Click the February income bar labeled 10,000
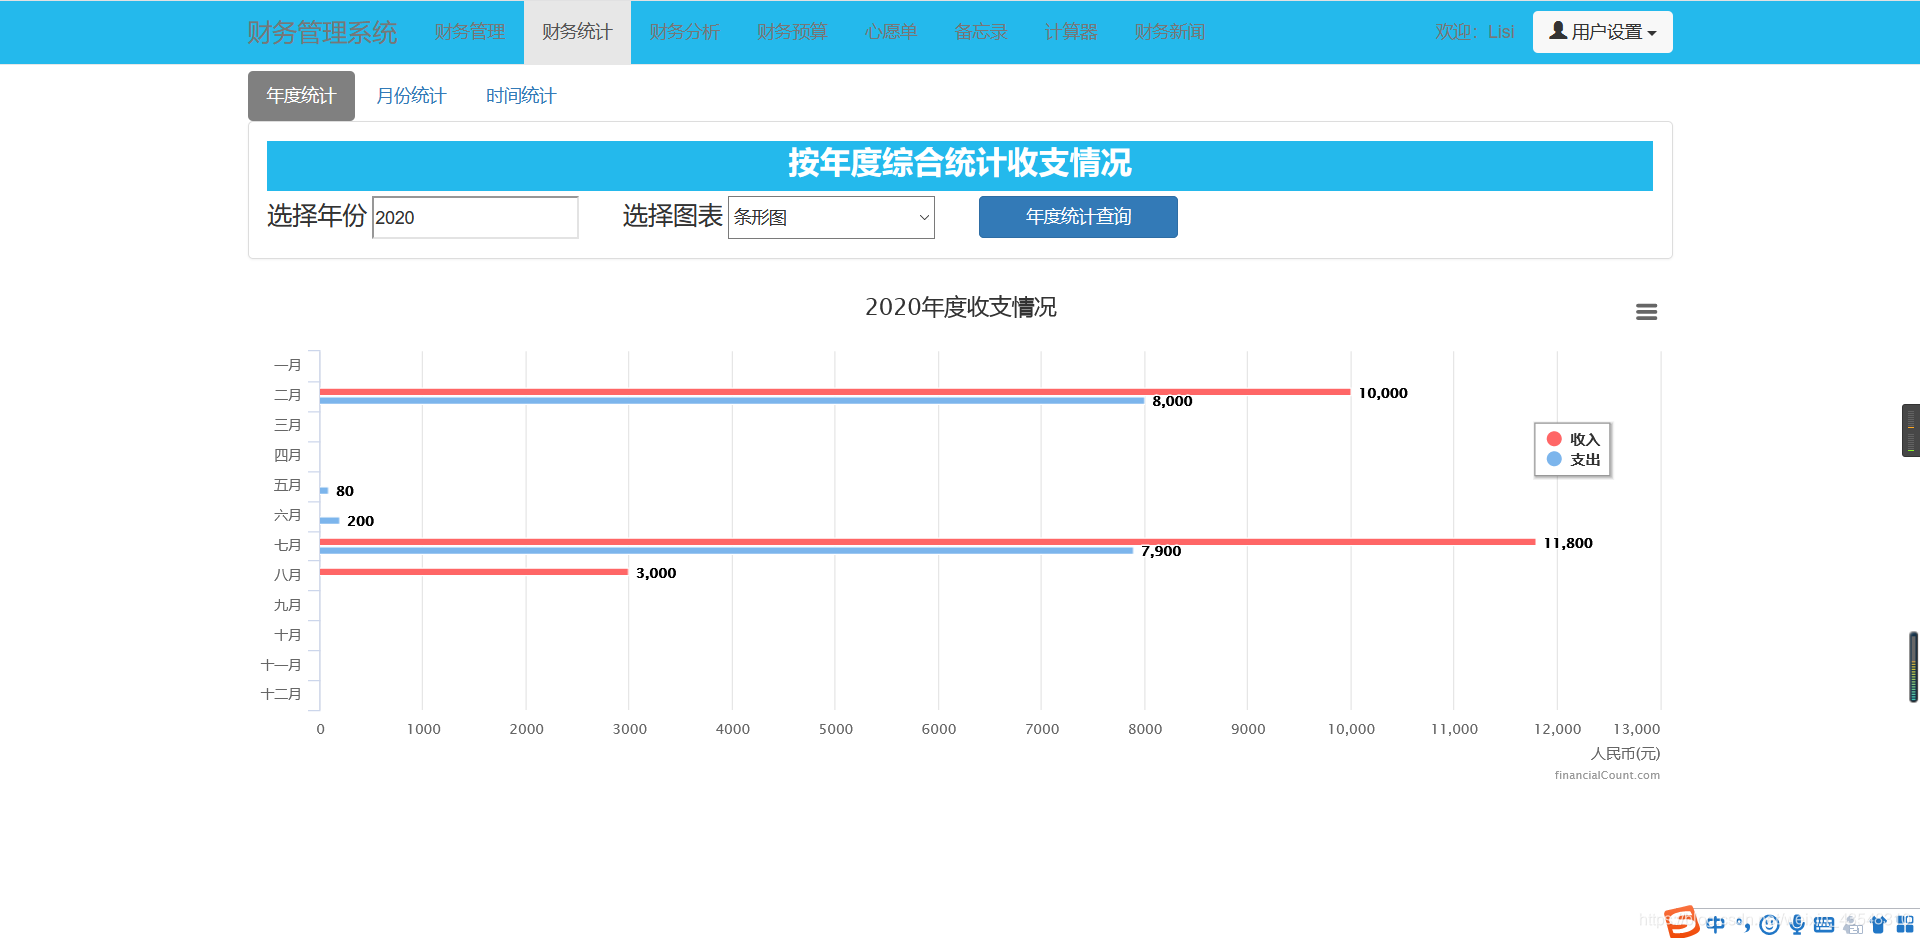Viewport: 1920px width, 938px height. pos(835,392)
